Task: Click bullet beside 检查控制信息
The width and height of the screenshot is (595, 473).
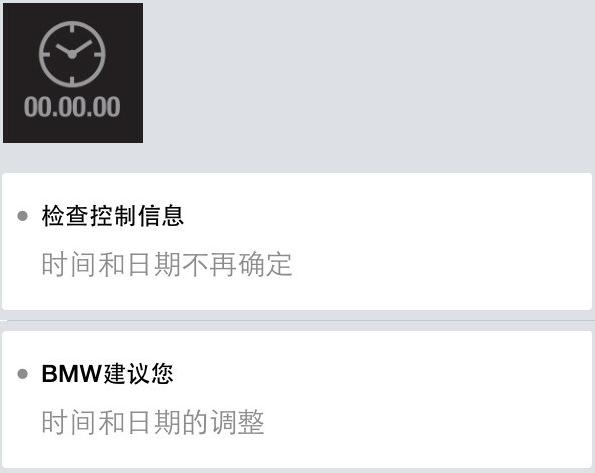Action: coord(22,216)
